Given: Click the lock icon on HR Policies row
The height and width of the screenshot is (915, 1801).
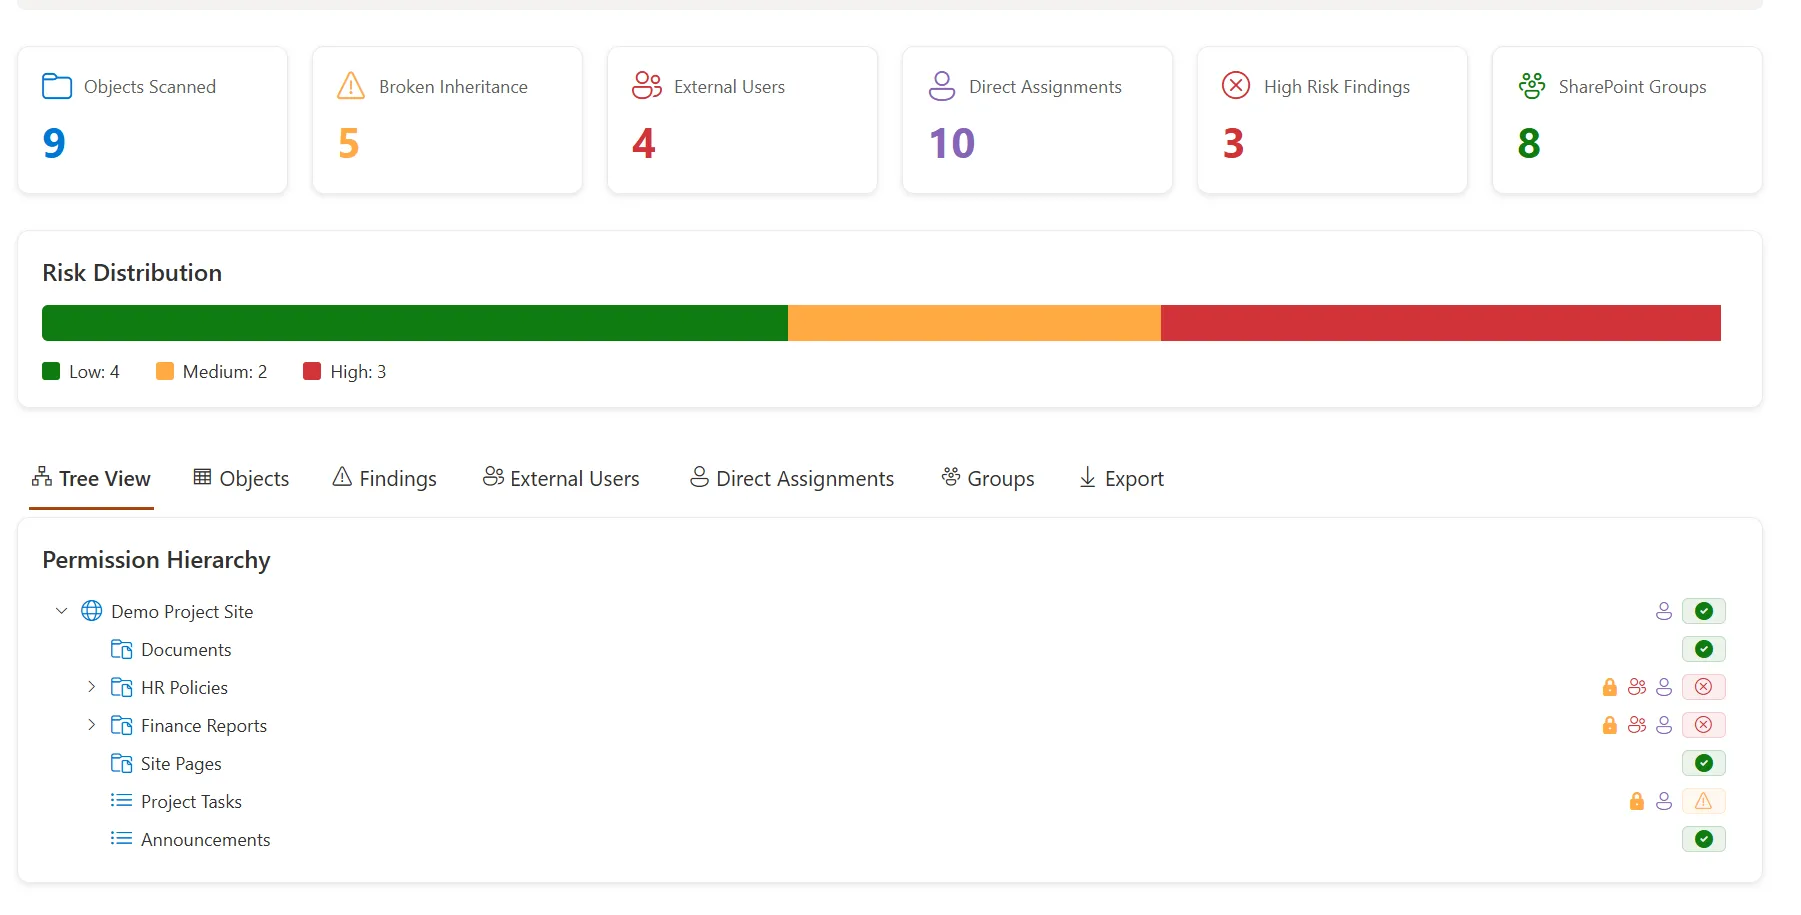Looking at the screenshot, I should coord(1609,687).
